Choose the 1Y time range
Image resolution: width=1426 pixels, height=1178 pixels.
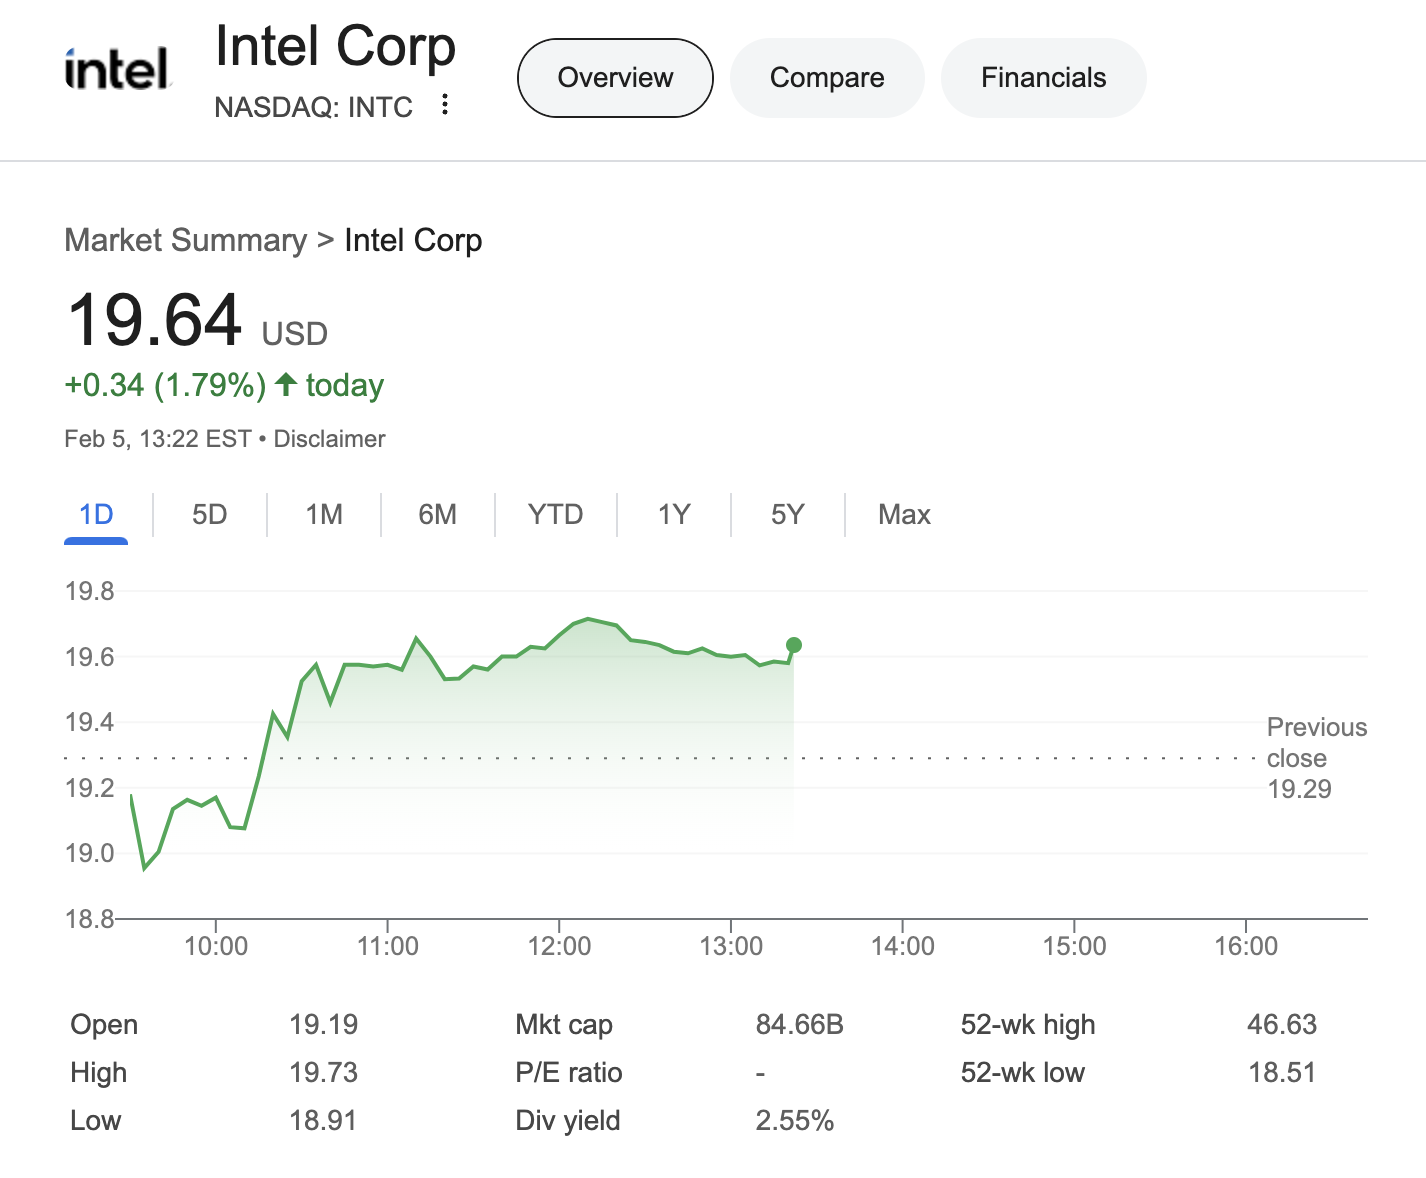coord(674,515)
